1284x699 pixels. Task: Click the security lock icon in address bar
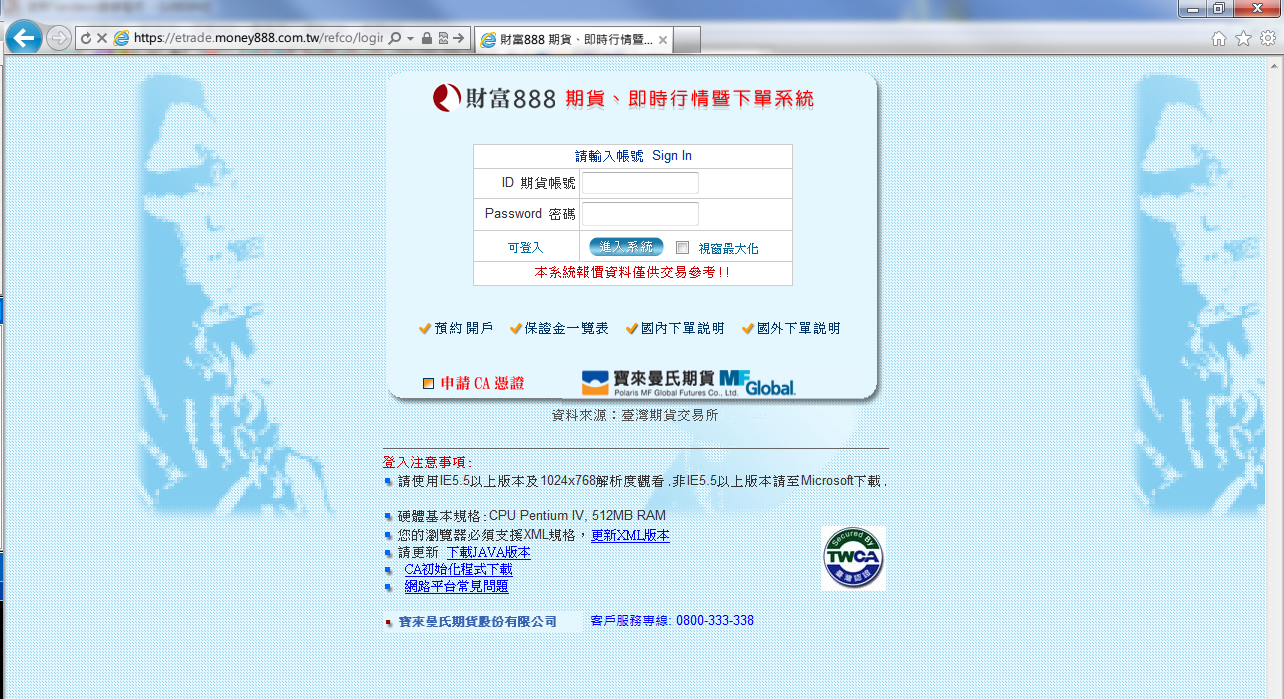tap(427, 38)
